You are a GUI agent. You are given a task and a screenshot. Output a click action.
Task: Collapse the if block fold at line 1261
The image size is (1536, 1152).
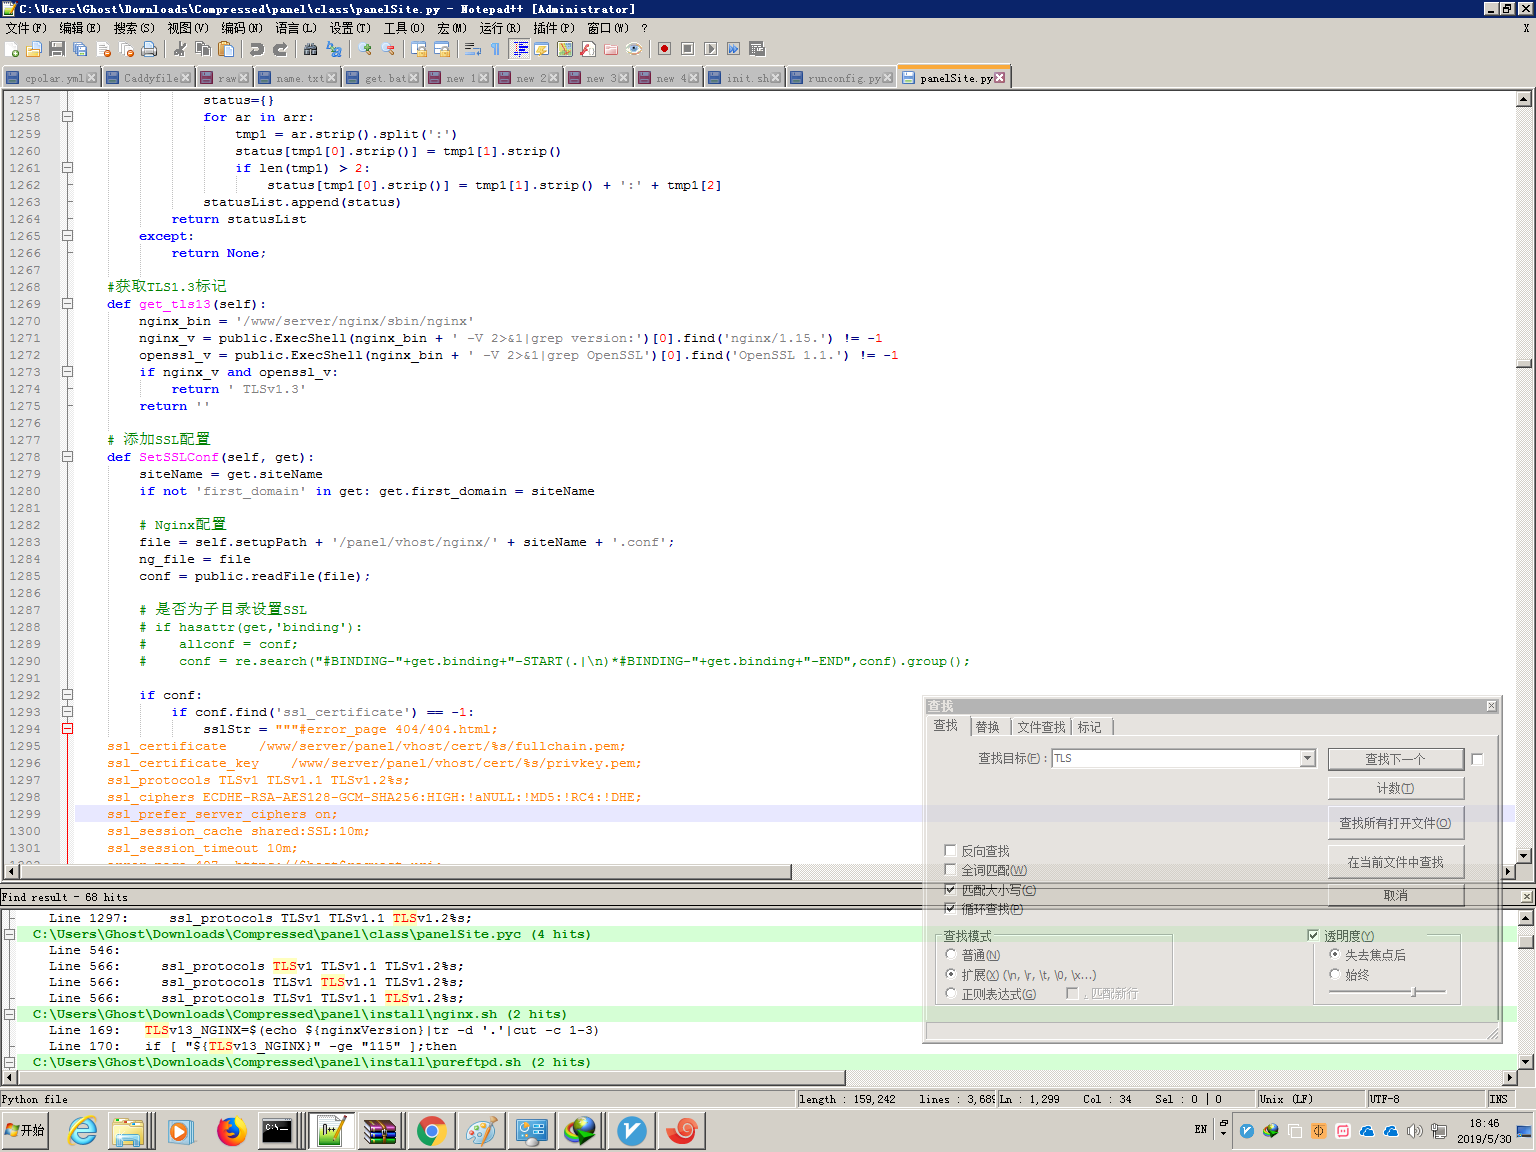tap(67, 168)
